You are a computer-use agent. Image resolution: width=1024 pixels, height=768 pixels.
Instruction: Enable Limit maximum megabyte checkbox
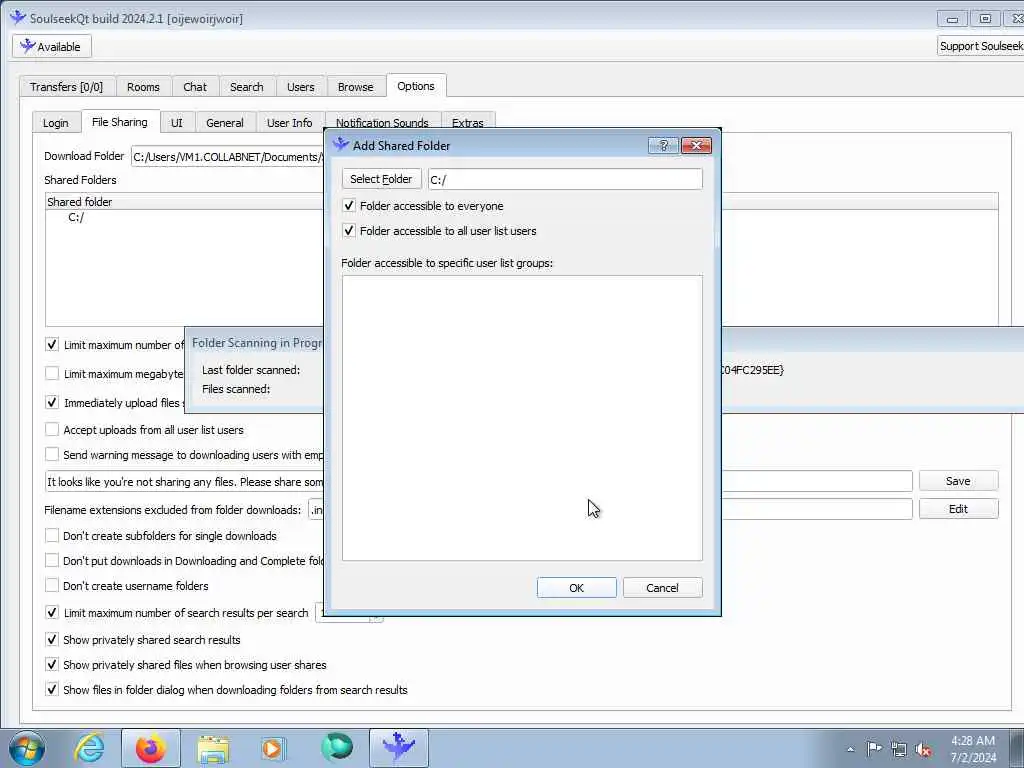[x=52, y=374]
